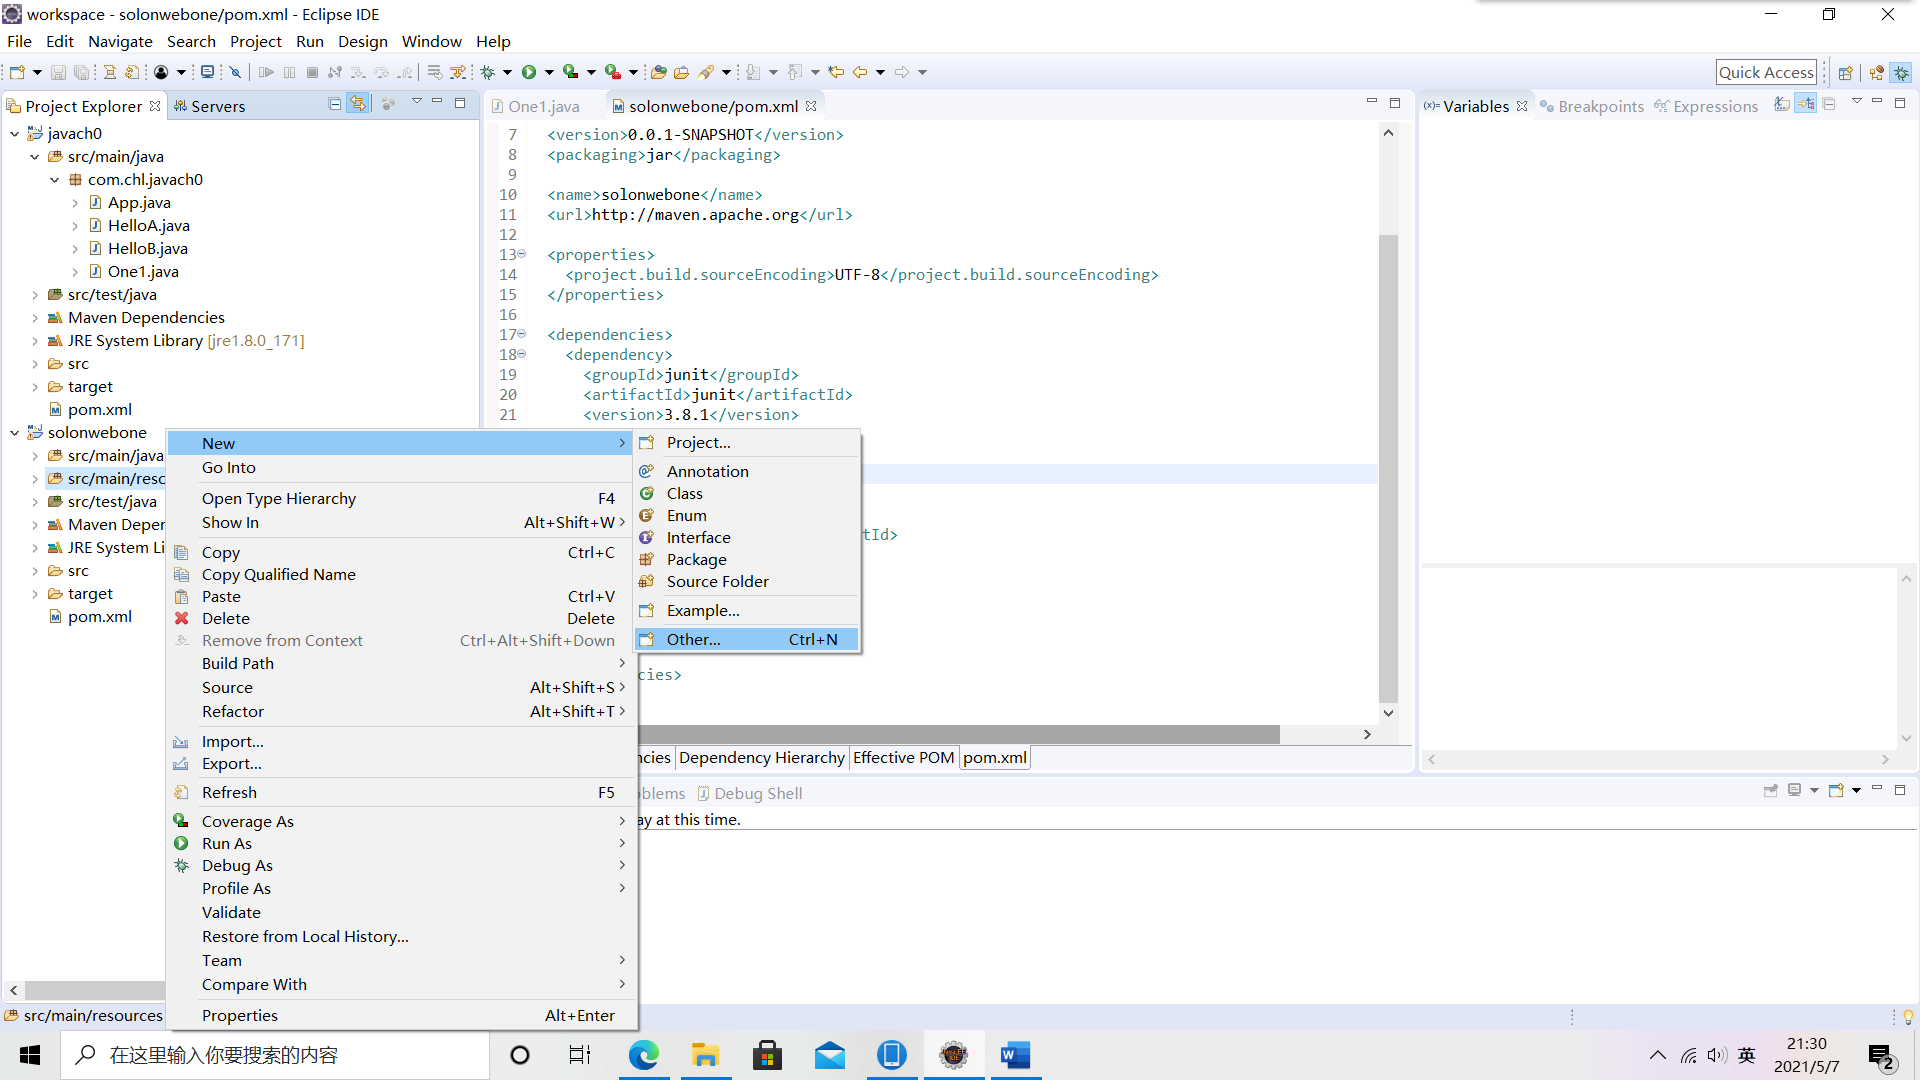Select Class from New submenu
The image size is (1920, 1080).
coord(684,492)
